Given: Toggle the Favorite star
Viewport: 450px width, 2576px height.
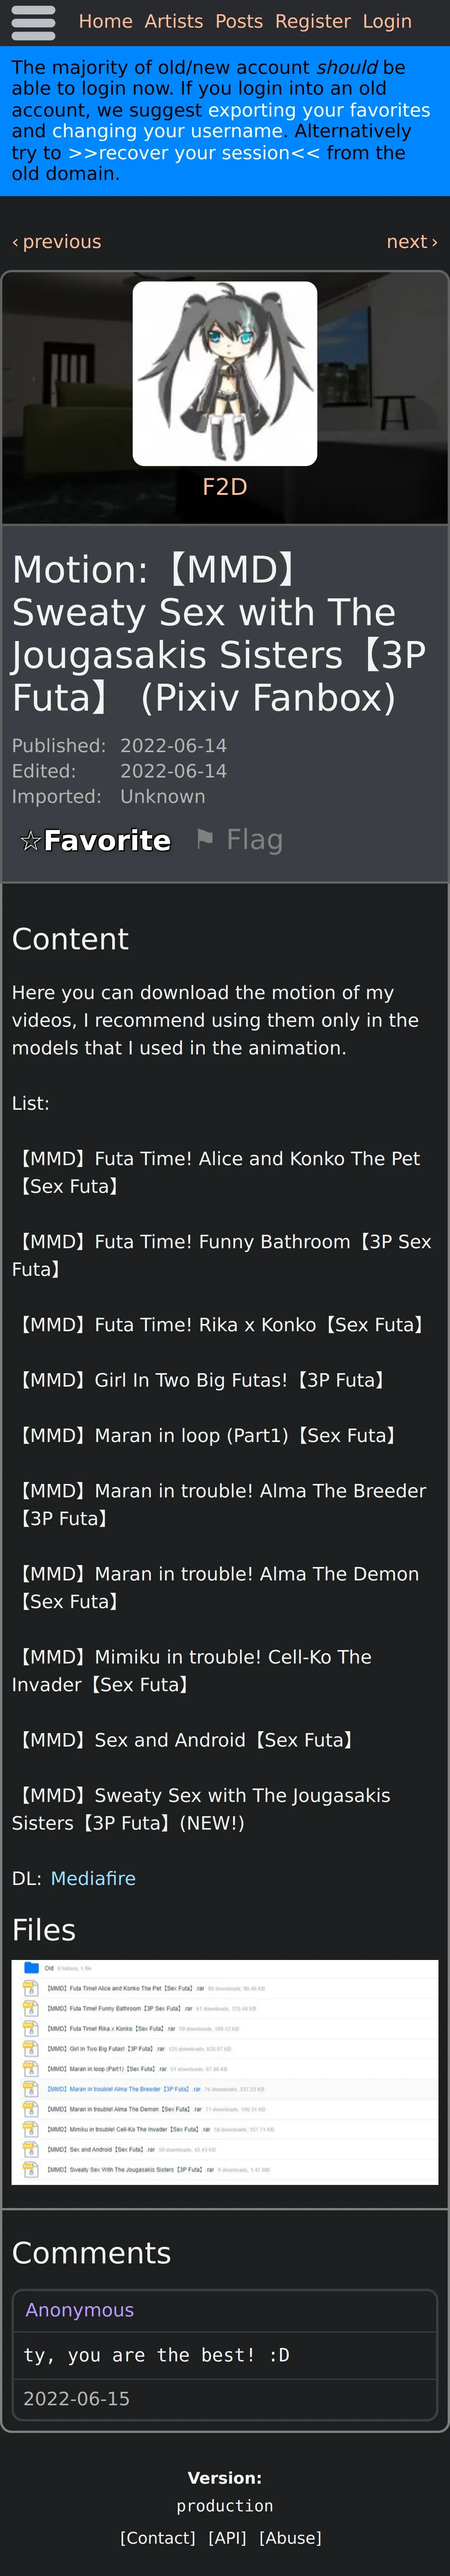Looking at the screenshot, I should tap(95, 840).
